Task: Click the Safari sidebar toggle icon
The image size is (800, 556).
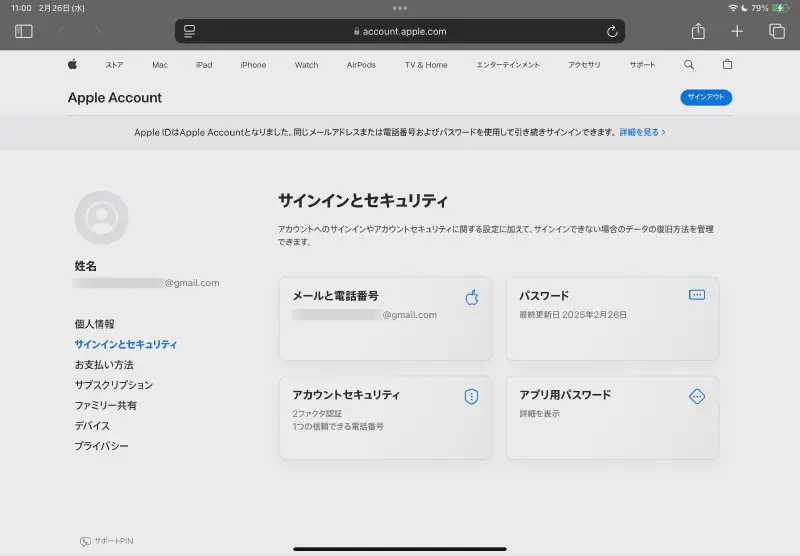Action: 24,31
